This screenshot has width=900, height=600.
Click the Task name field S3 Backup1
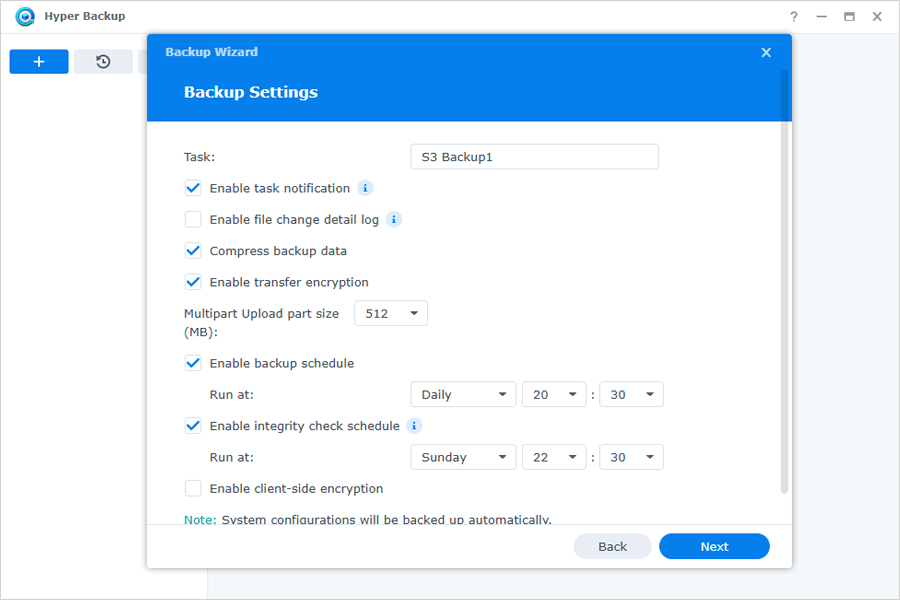534,157
